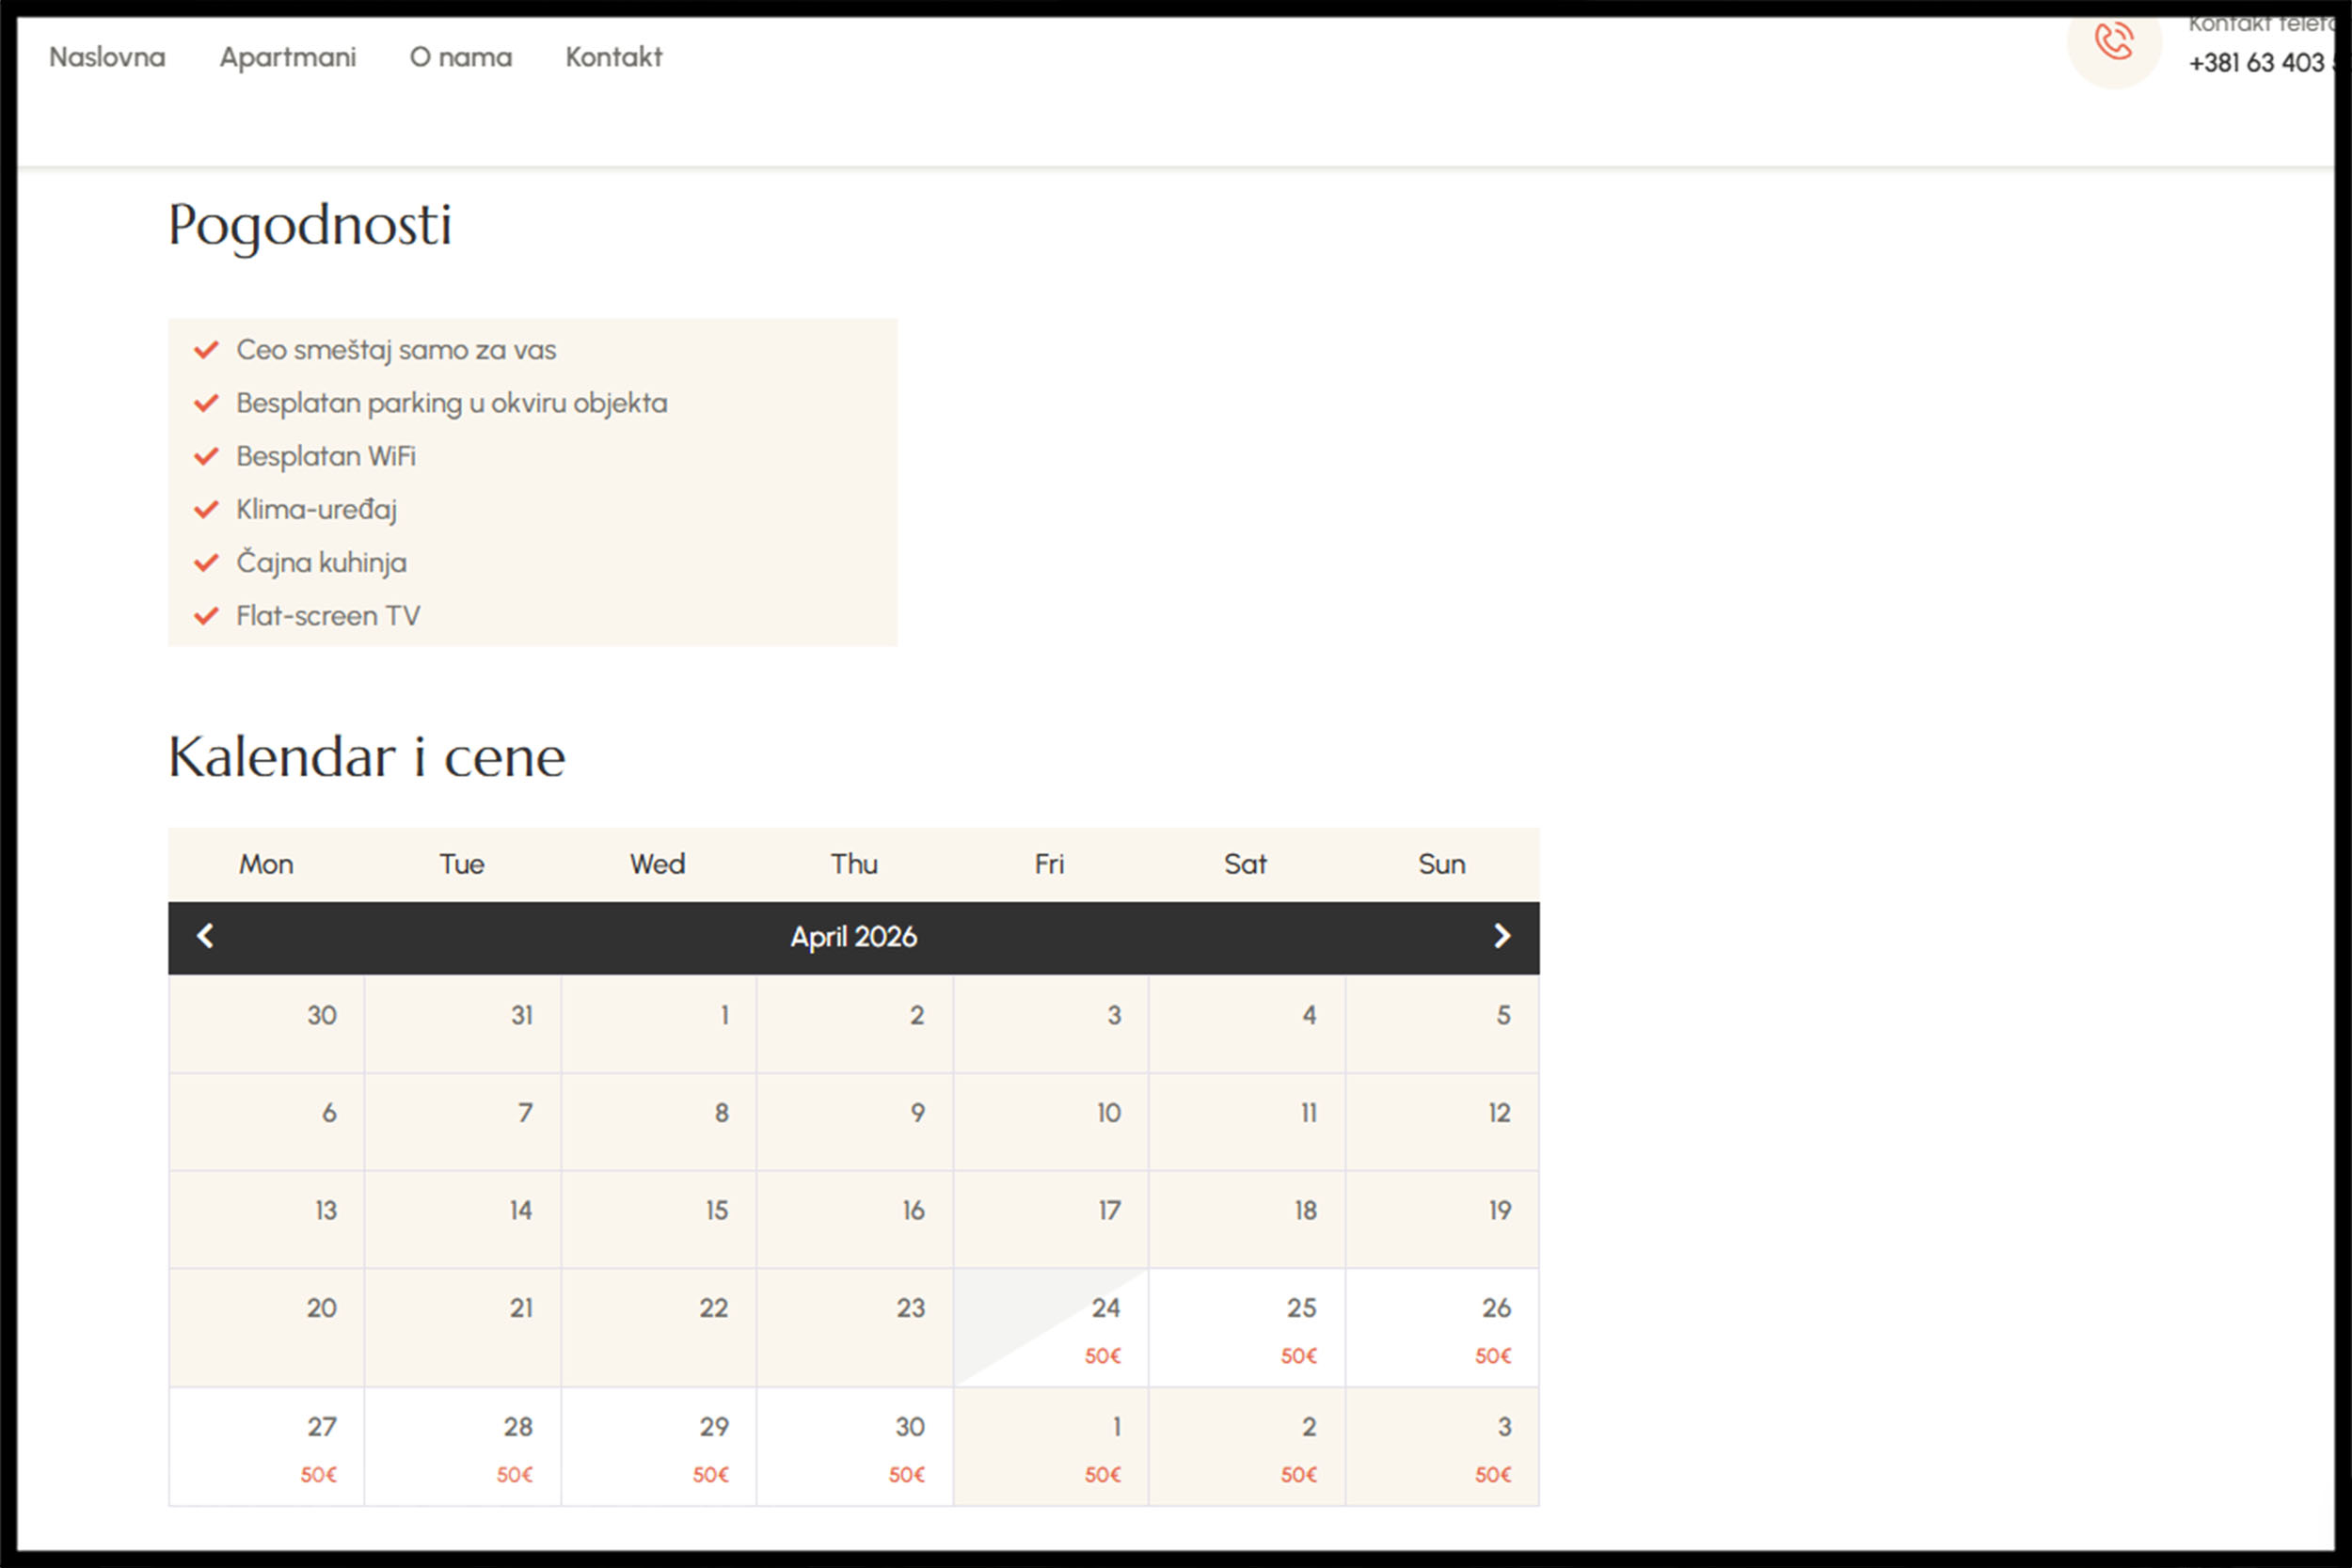Click the April 2026 month title

pos(853,937)
